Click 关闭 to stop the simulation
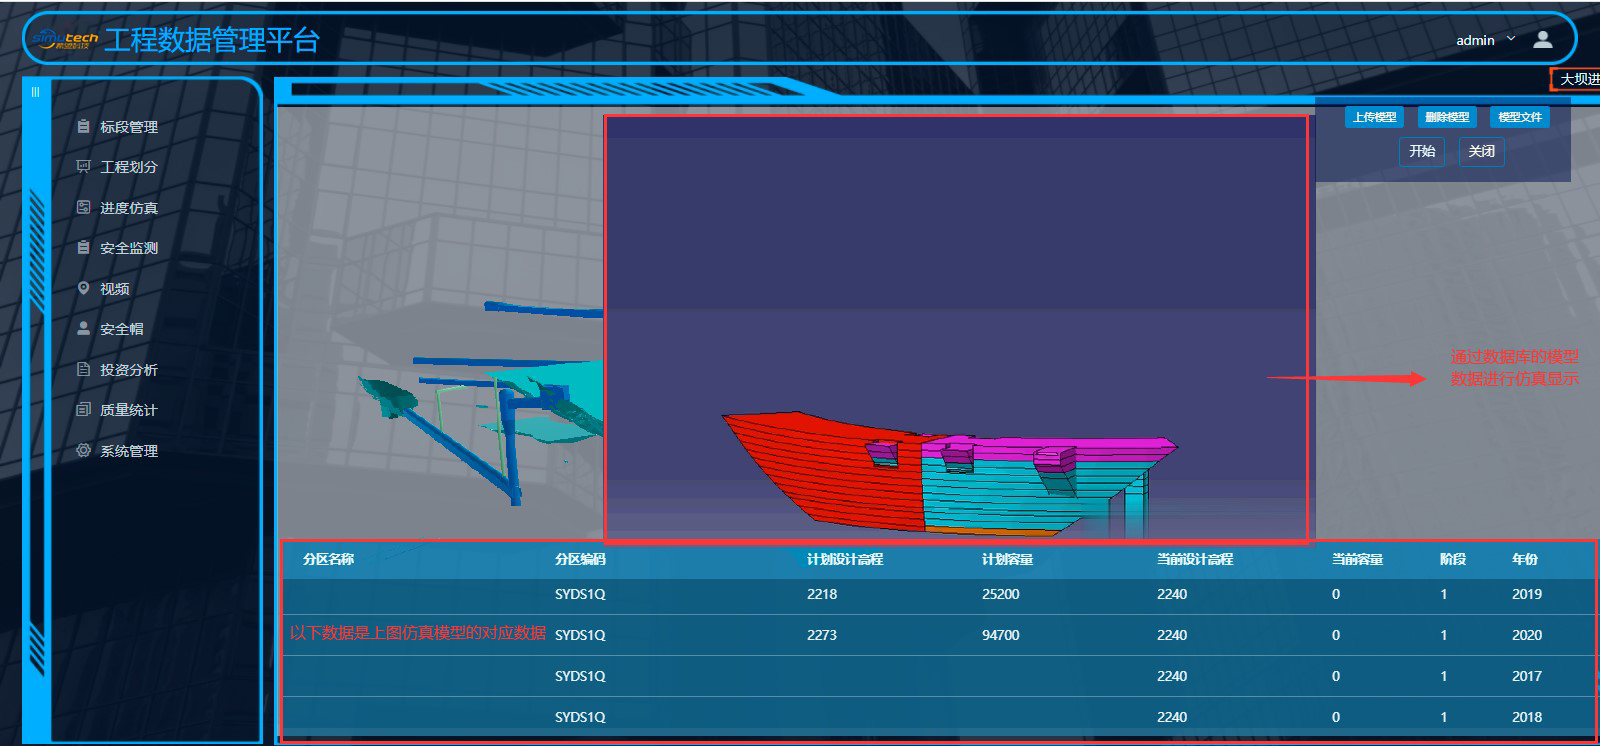1600x746 pixels. point(1482,151)
